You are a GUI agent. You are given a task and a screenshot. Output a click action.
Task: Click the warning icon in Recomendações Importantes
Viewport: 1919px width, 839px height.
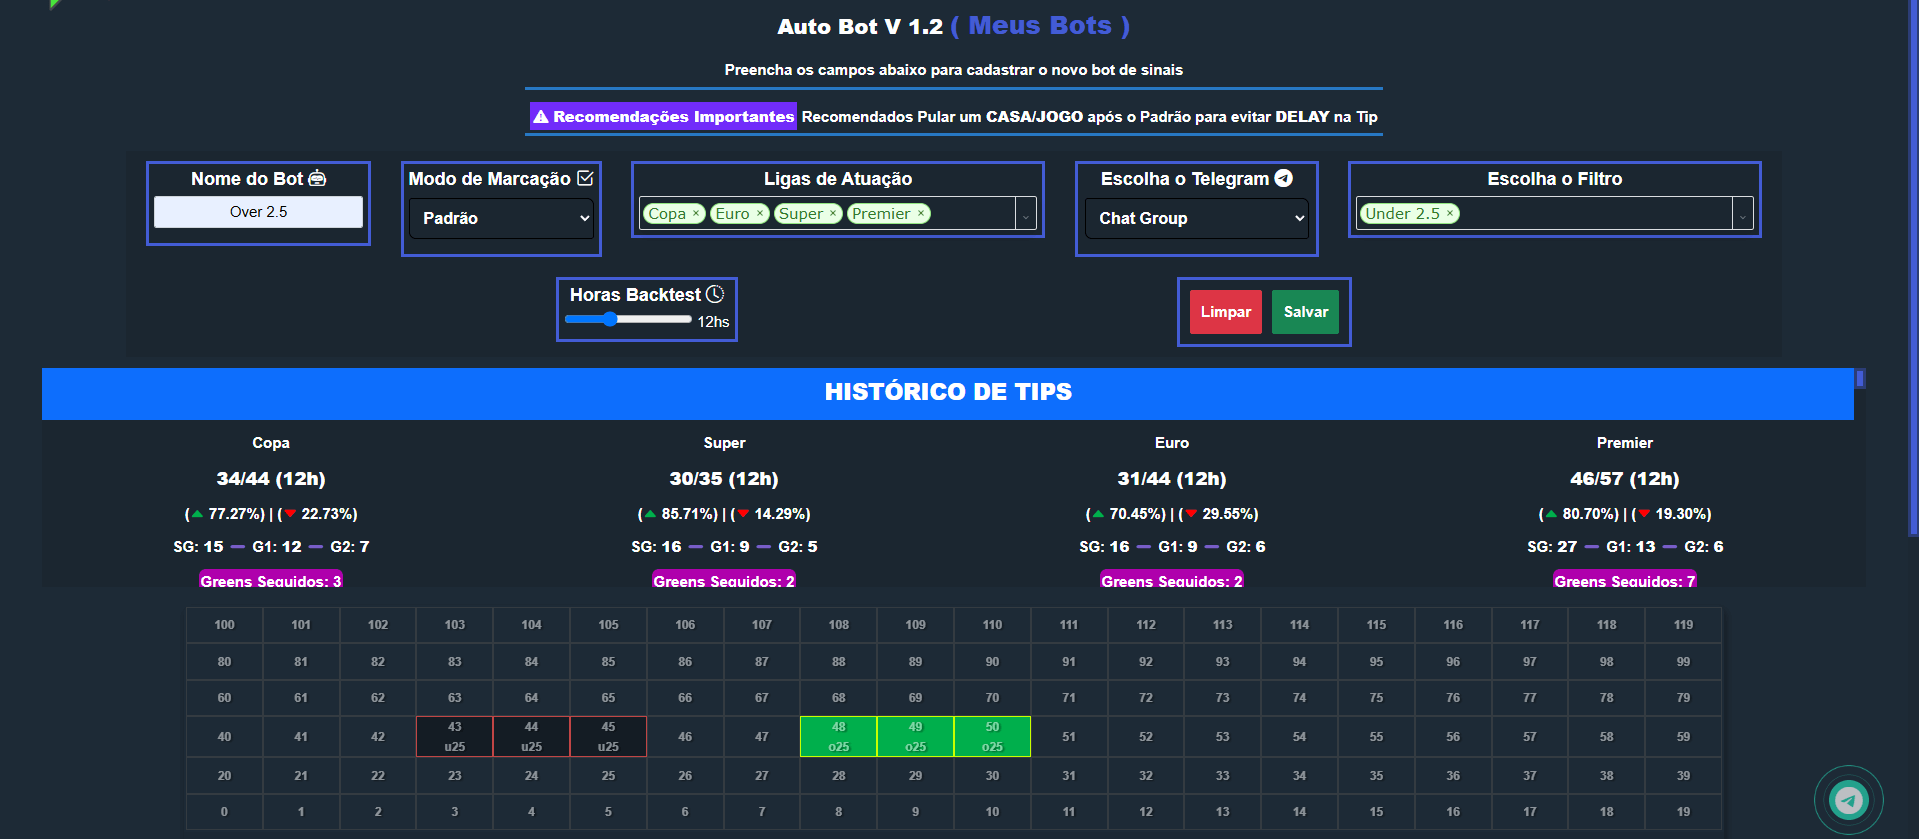541,117
